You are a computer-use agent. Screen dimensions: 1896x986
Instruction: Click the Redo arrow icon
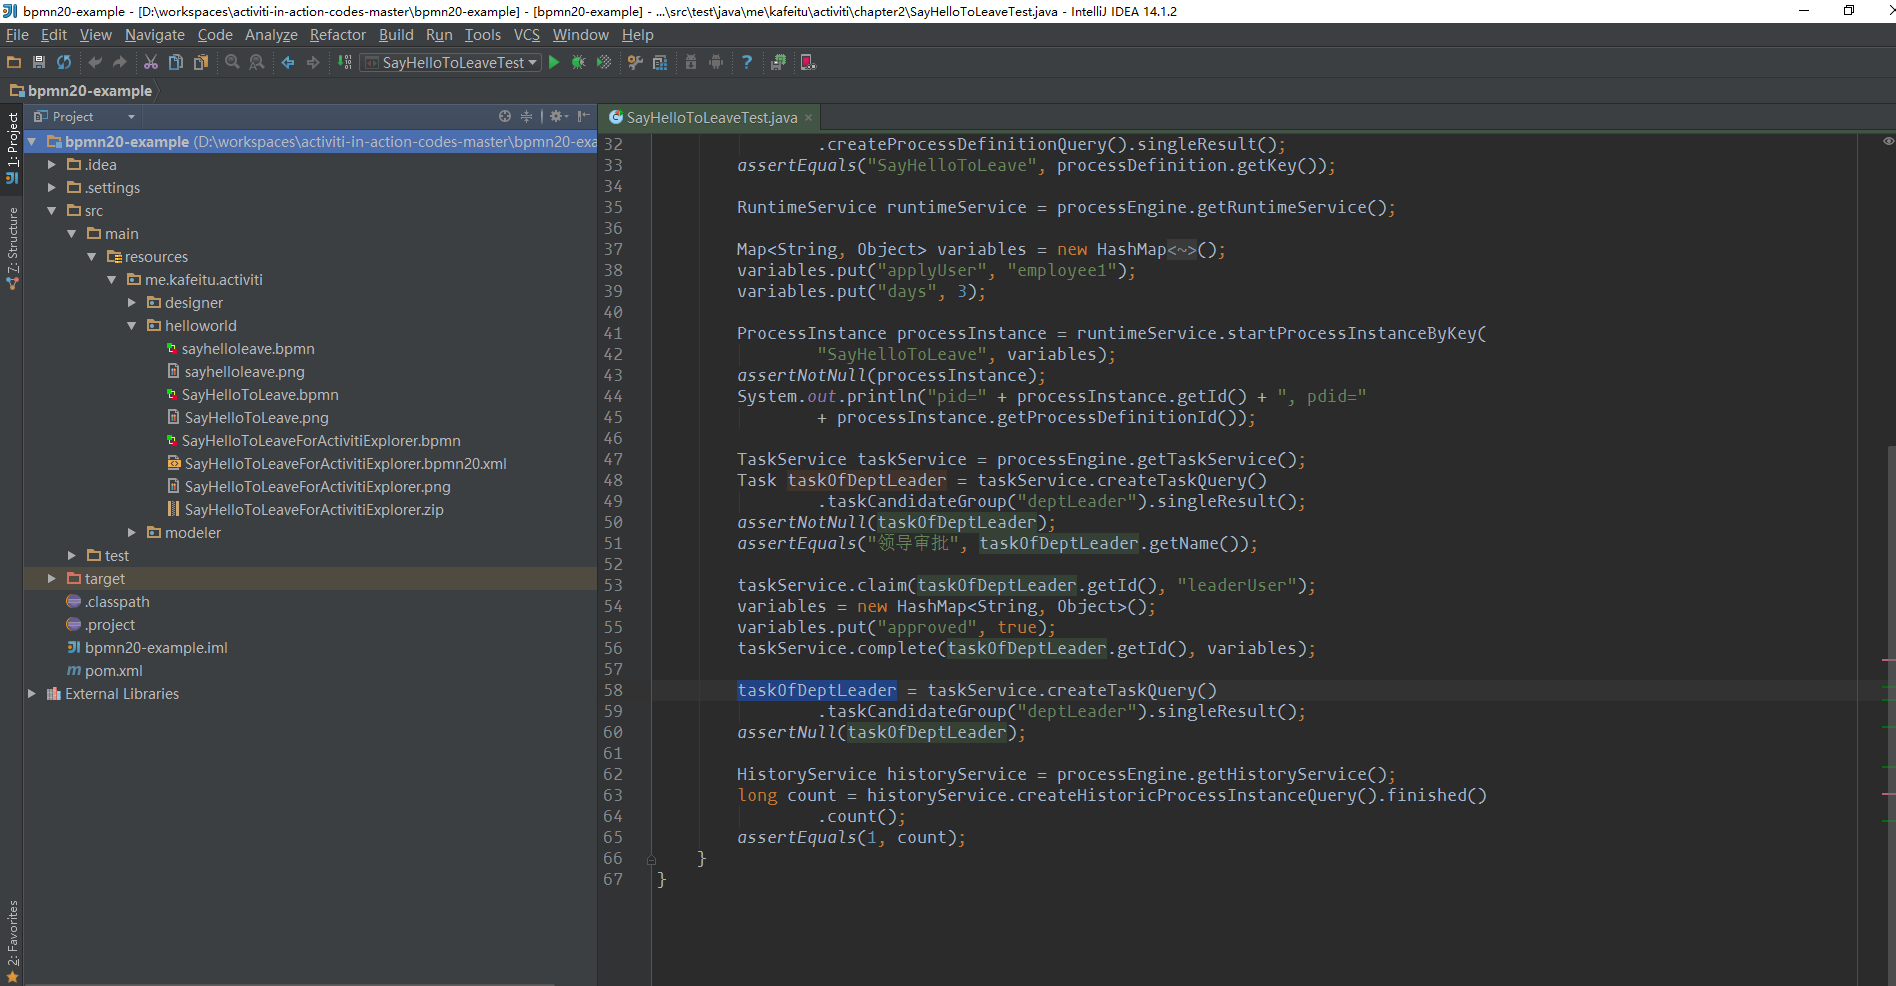[120, 62]
